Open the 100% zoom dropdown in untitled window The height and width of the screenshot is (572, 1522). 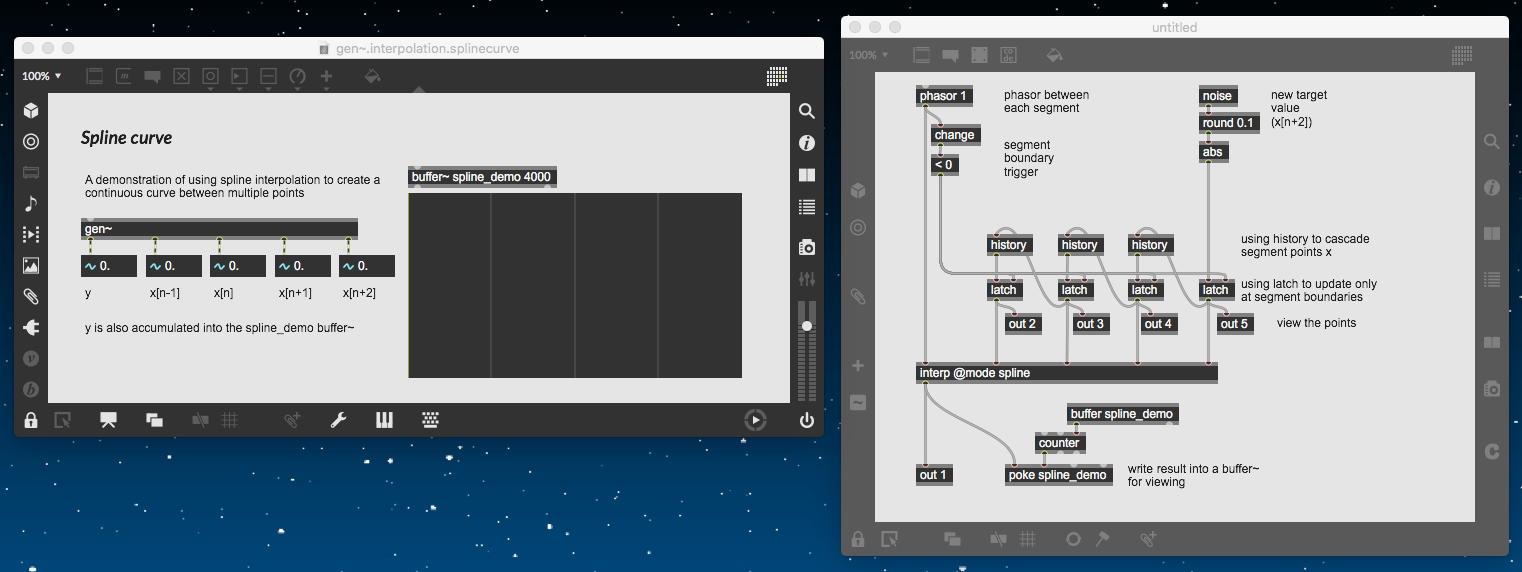868,55
